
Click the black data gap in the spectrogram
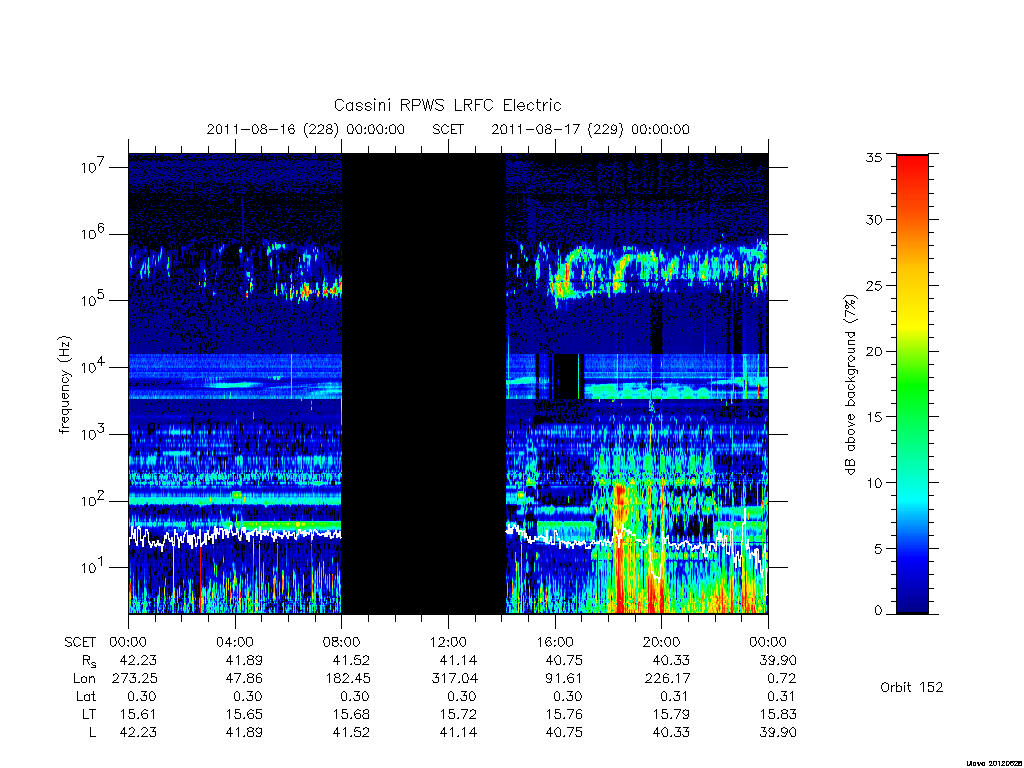tap(423, 384)
